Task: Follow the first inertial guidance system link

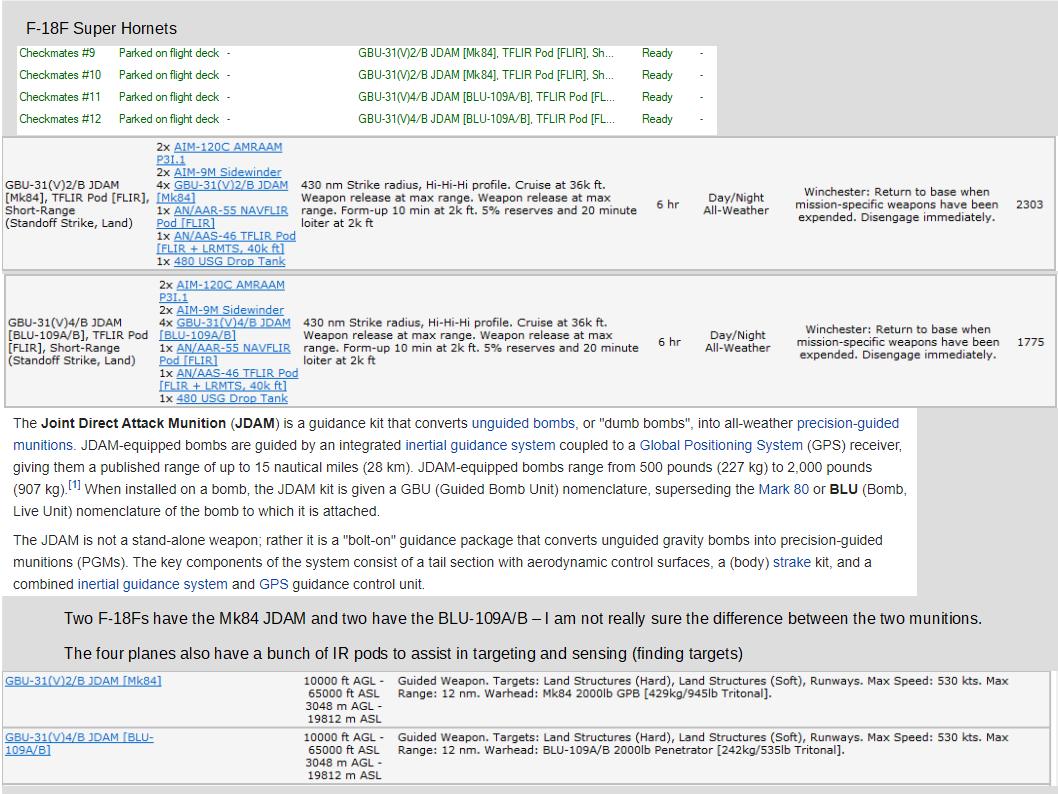Action: 480,445
